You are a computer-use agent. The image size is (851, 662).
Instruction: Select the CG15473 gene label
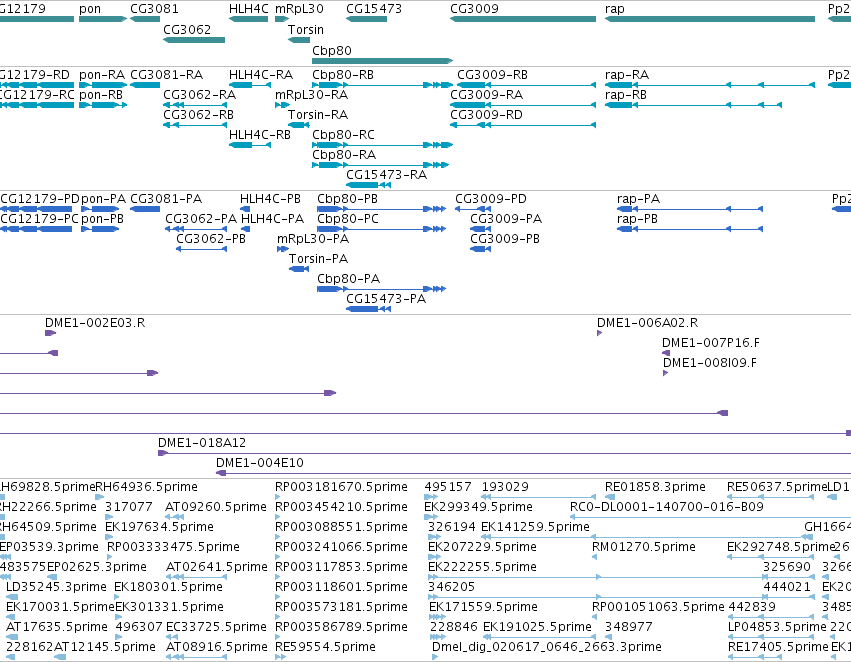click(374, 9)
